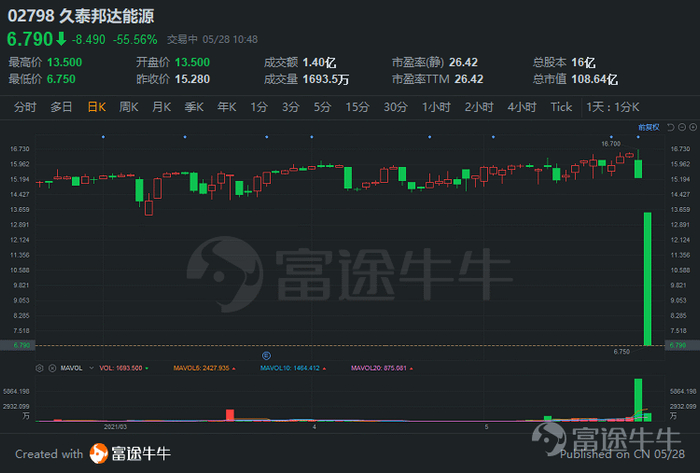Select the 日K daily candlestick tab
Image resolution: width=700 pixels, height=473 pixels.
[x=96, y=107]
